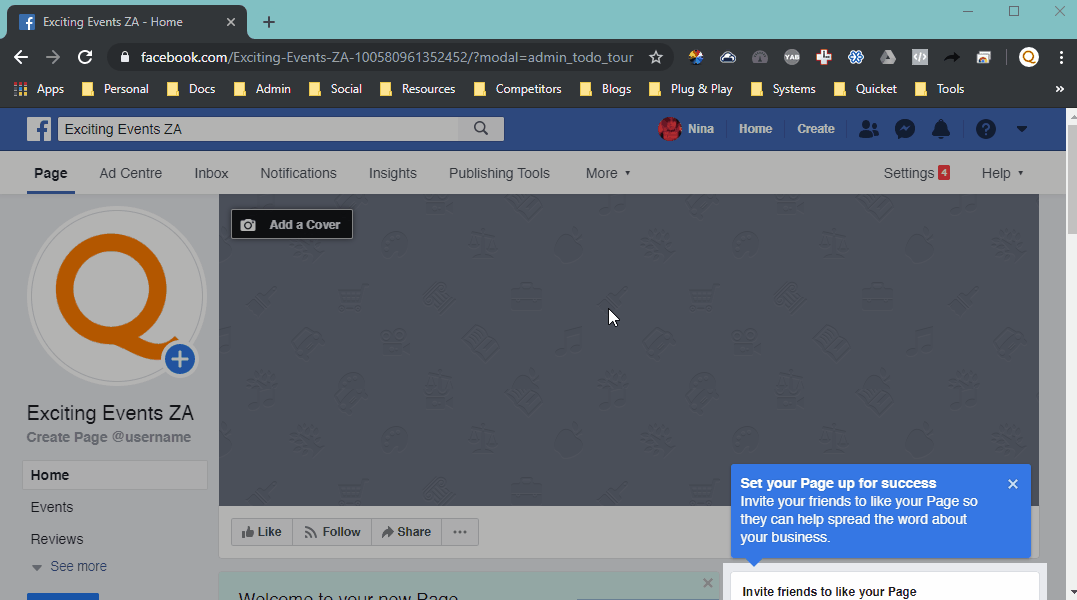Click the code brackets extension icon
The image size is (1077, 600).
pyautogui.click(x=920, y=58)
